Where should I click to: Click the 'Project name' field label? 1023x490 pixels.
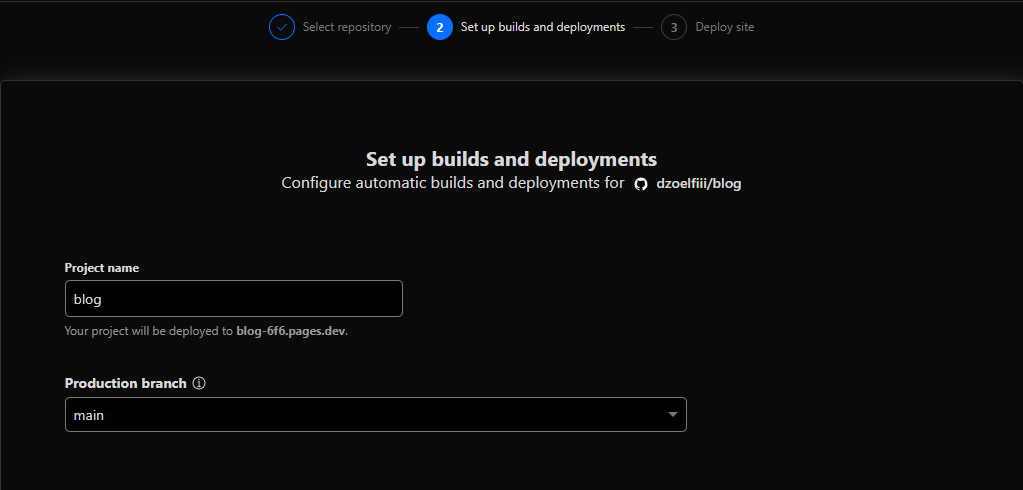click(x=102, y=268)
